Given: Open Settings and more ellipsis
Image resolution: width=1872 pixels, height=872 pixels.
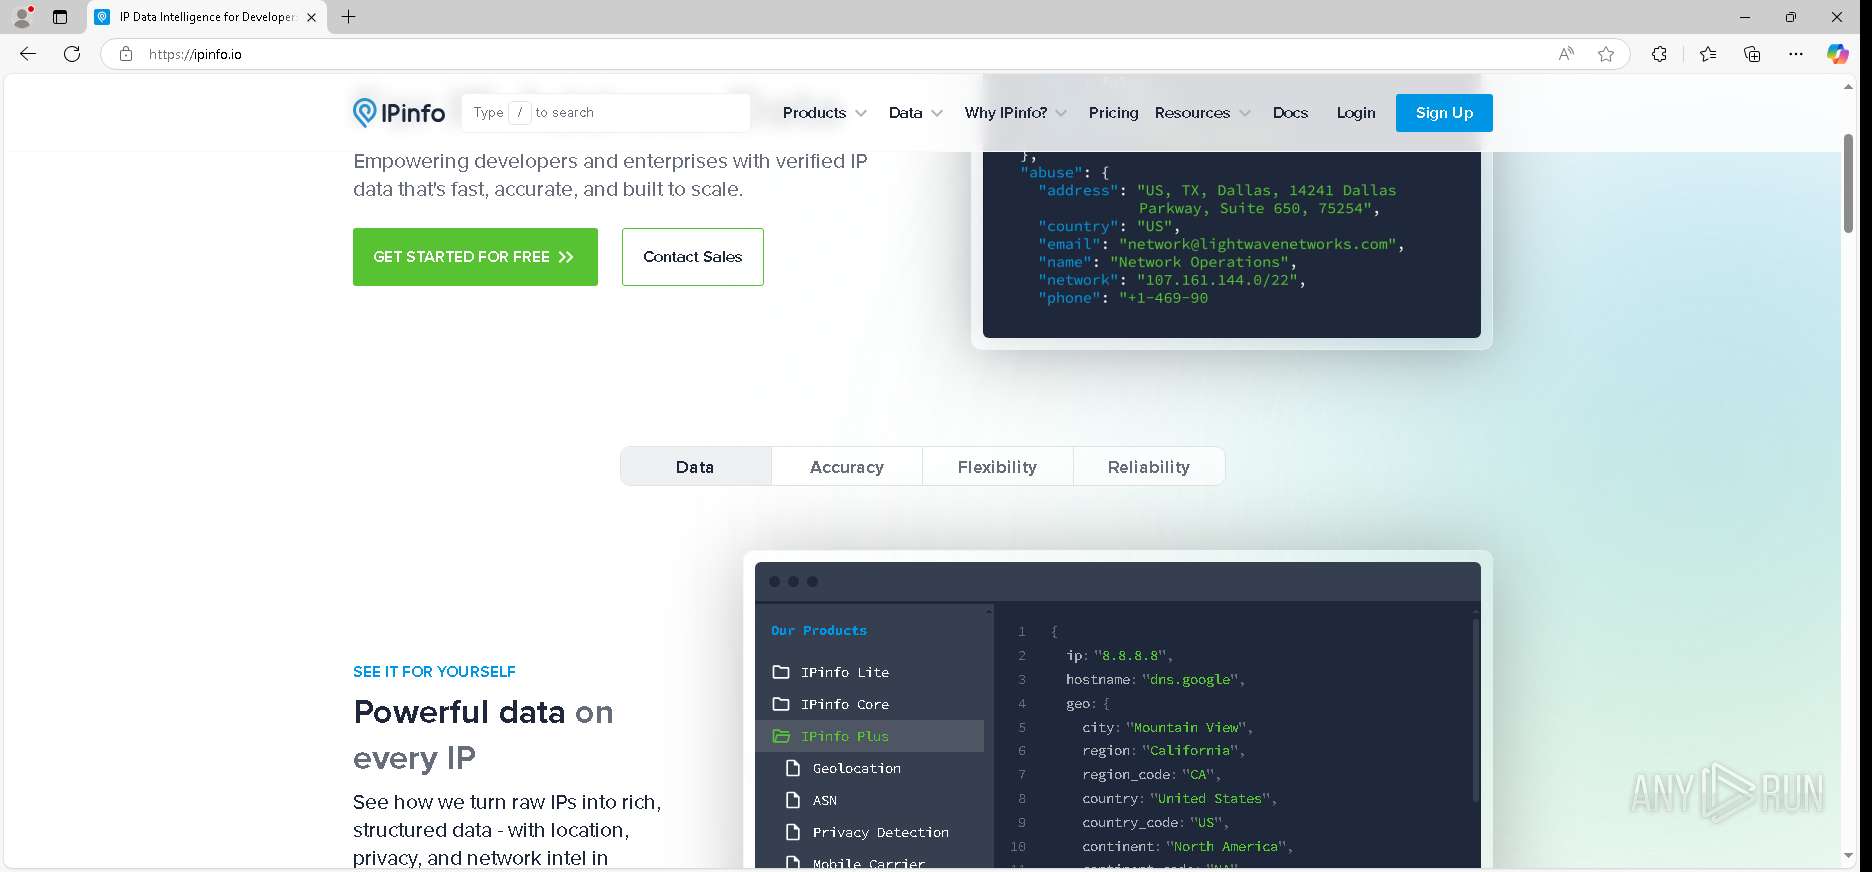Looking at the screenshot, I should pyautogui.click(x=1796, y=54).
